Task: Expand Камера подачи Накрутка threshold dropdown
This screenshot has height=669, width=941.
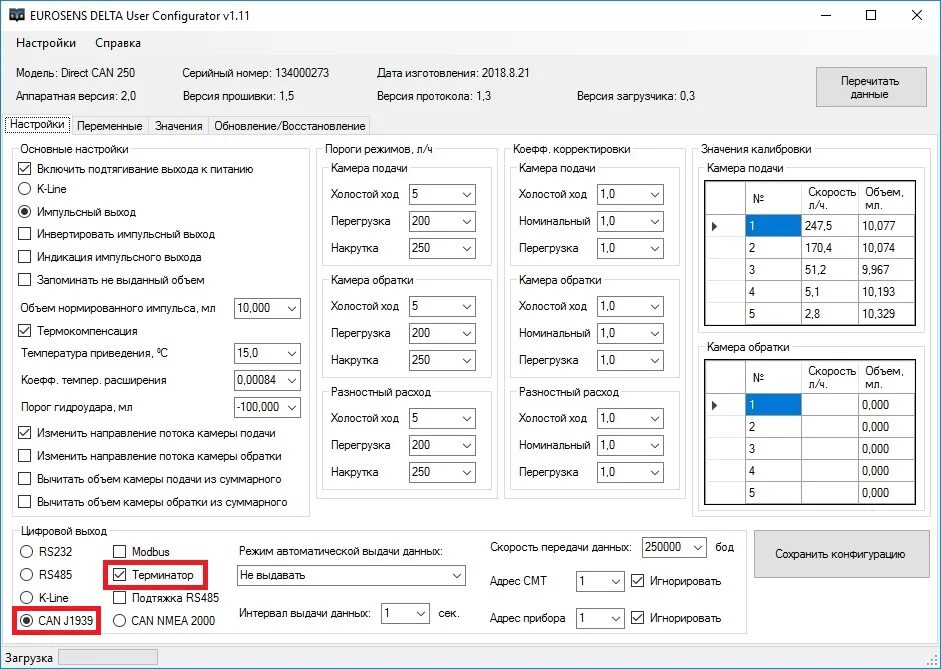Action: point(467,248)
